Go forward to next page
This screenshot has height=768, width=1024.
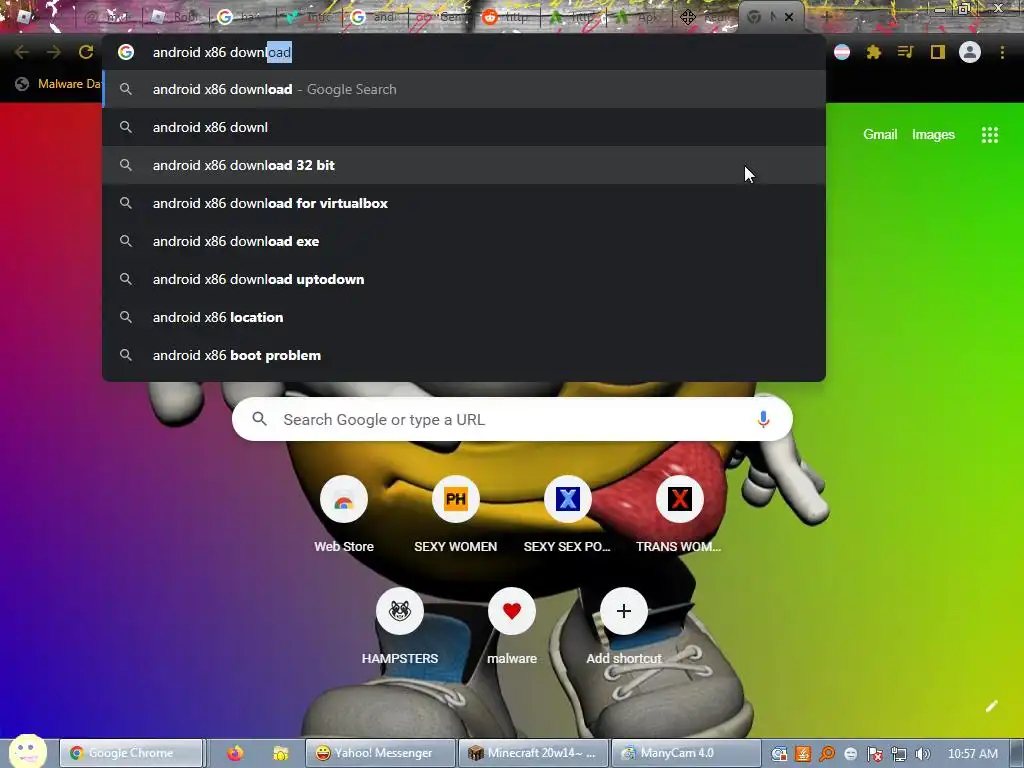[x=54, y=52]
